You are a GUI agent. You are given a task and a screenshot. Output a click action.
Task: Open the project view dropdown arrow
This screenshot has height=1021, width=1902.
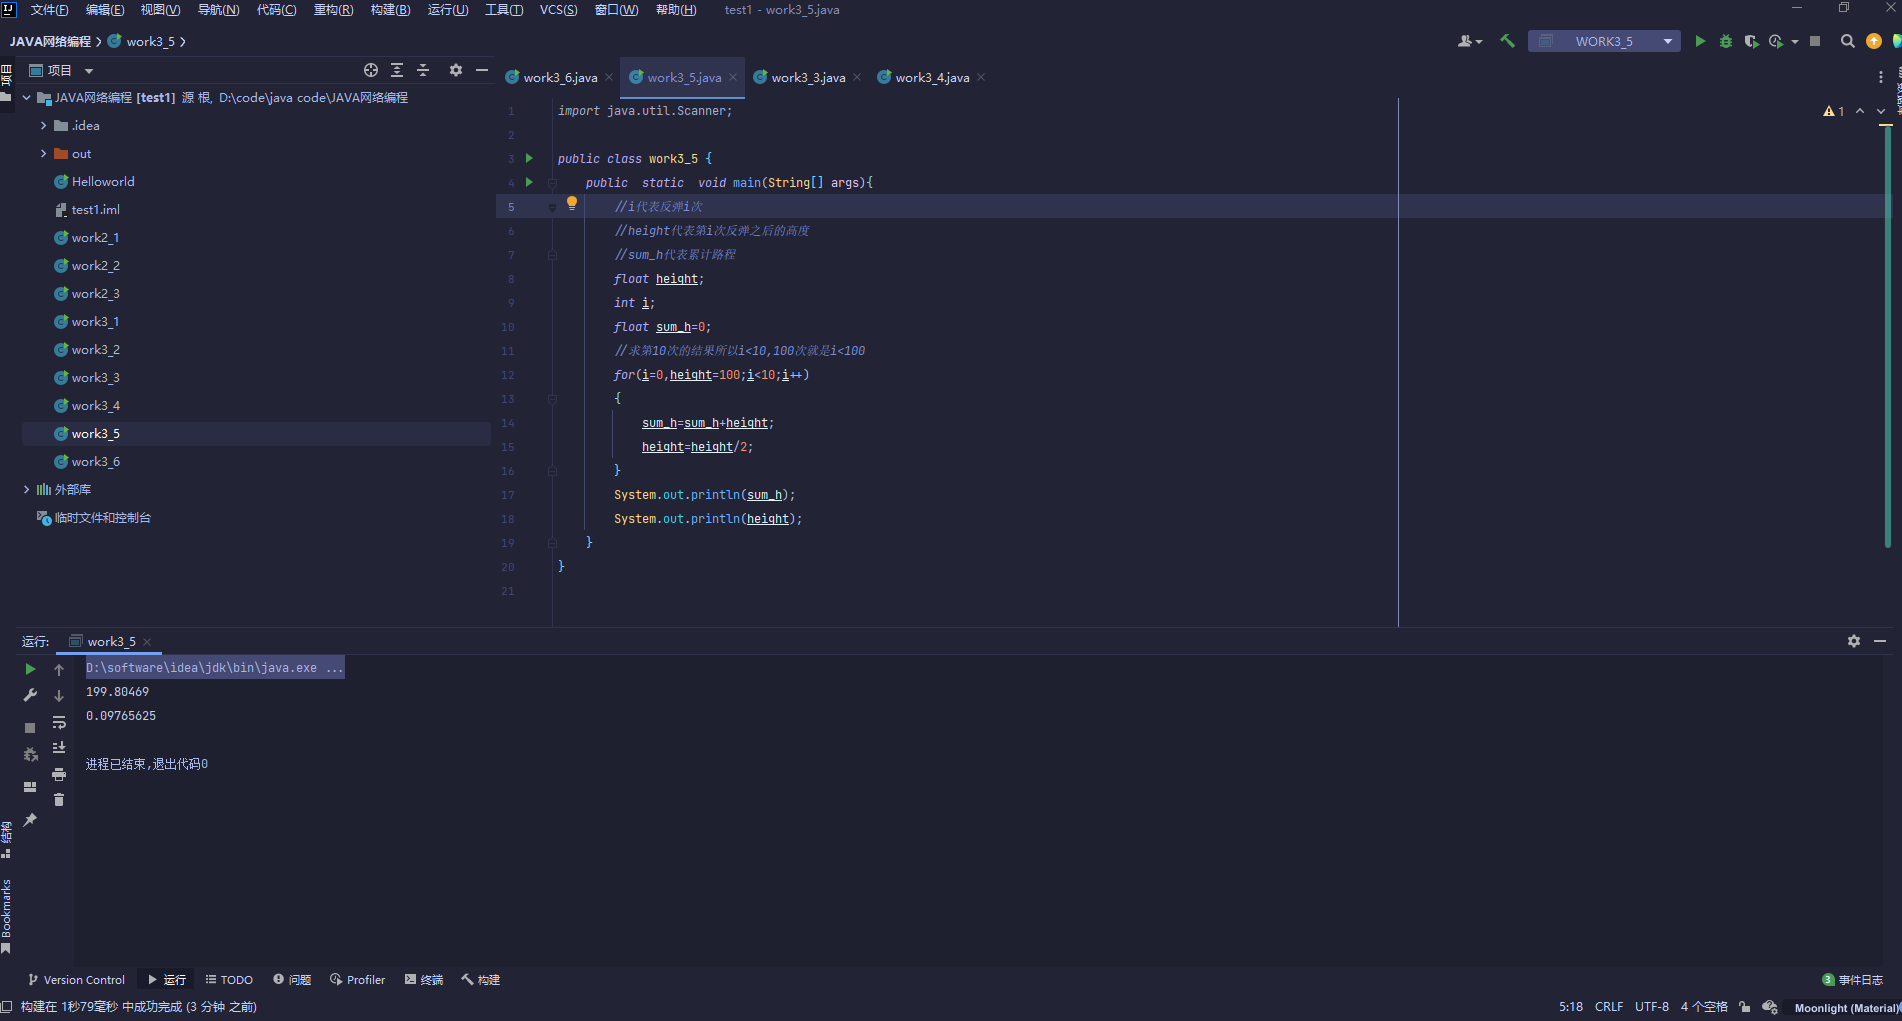(89, 71)
